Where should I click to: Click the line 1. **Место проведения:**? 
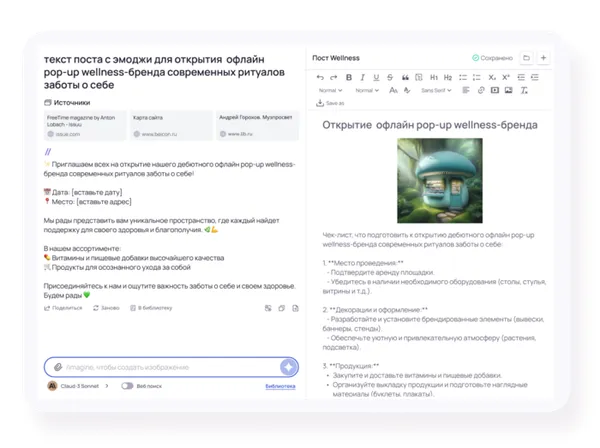[363, 263]
